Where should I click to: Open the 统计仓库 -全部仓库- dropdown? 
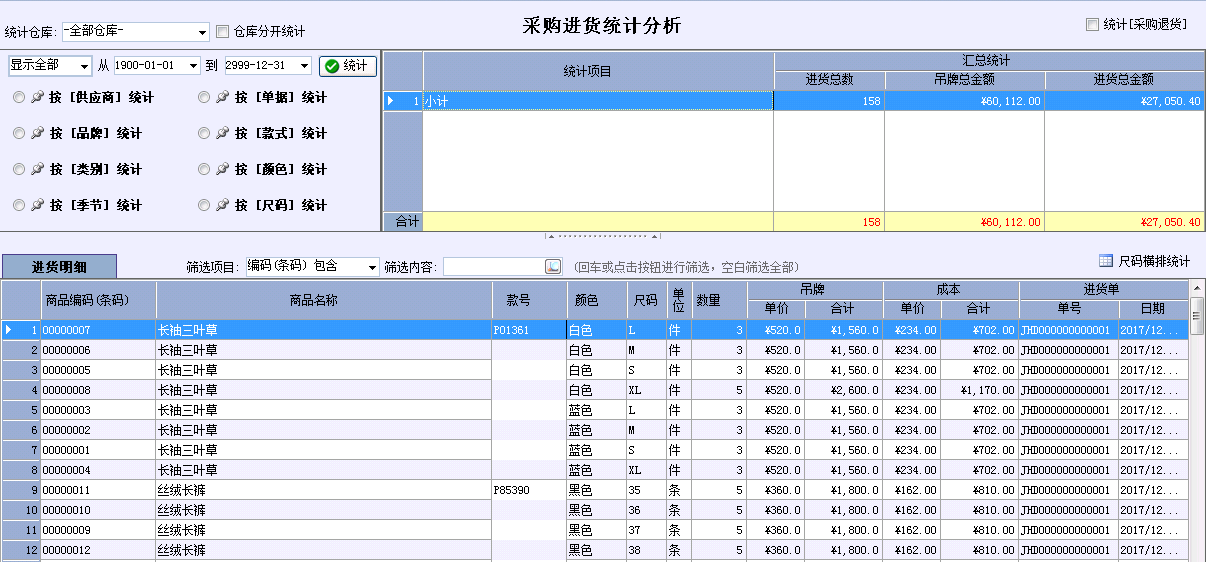pyautogui.click(x=203, y=32)
